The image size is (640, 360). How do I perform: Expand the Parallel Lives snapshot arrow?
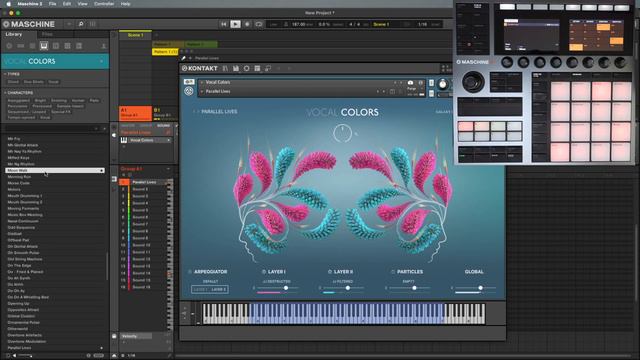(x=202, y=91)
